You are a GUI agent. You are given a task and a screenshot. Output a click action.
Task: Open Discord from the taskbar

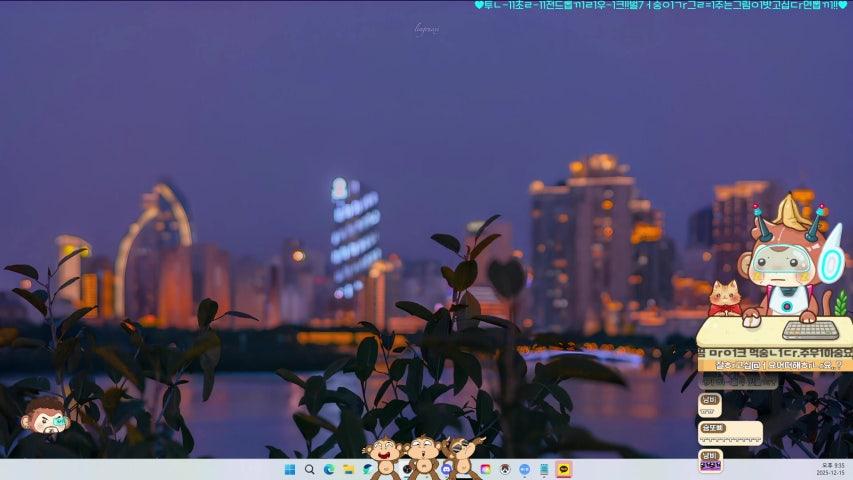coord(447,470)
